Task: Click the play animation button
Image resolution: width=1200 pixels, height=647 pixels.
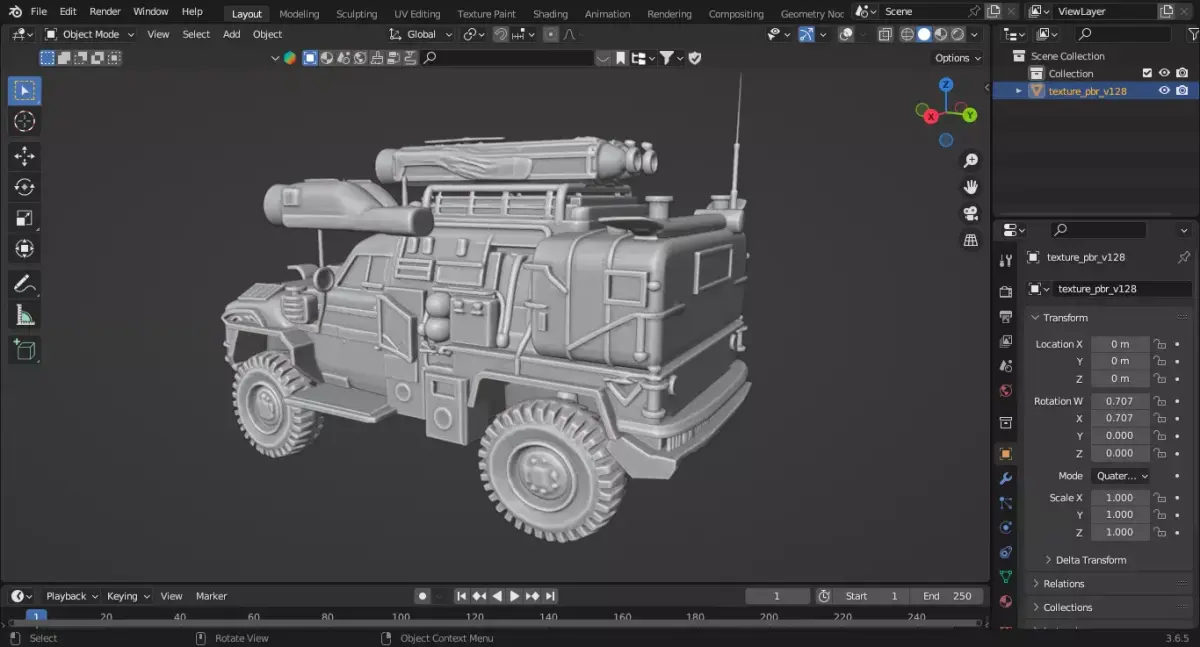Action: 515,596
